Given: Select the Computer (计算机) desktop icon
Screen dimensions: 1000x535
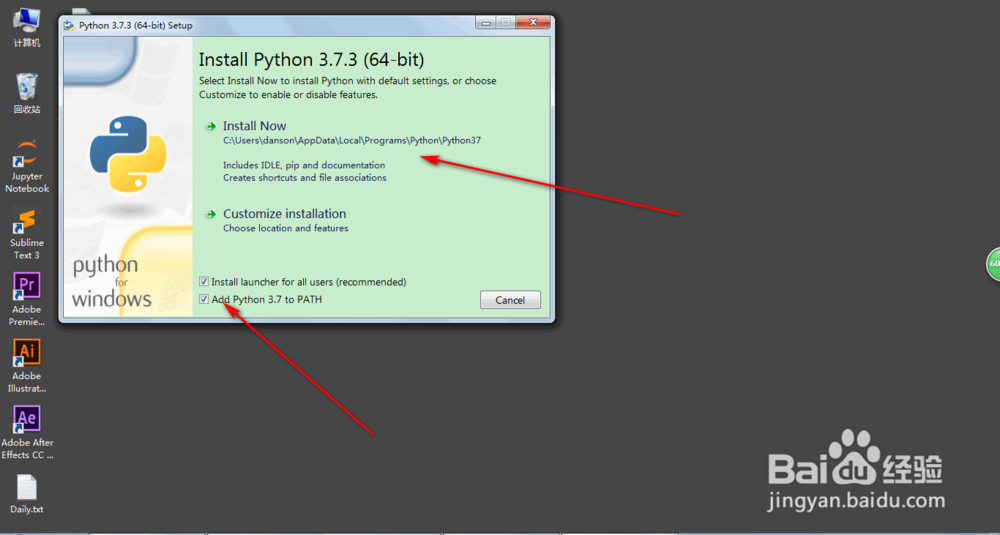Looking at the screenshot, I should (27, 27).
